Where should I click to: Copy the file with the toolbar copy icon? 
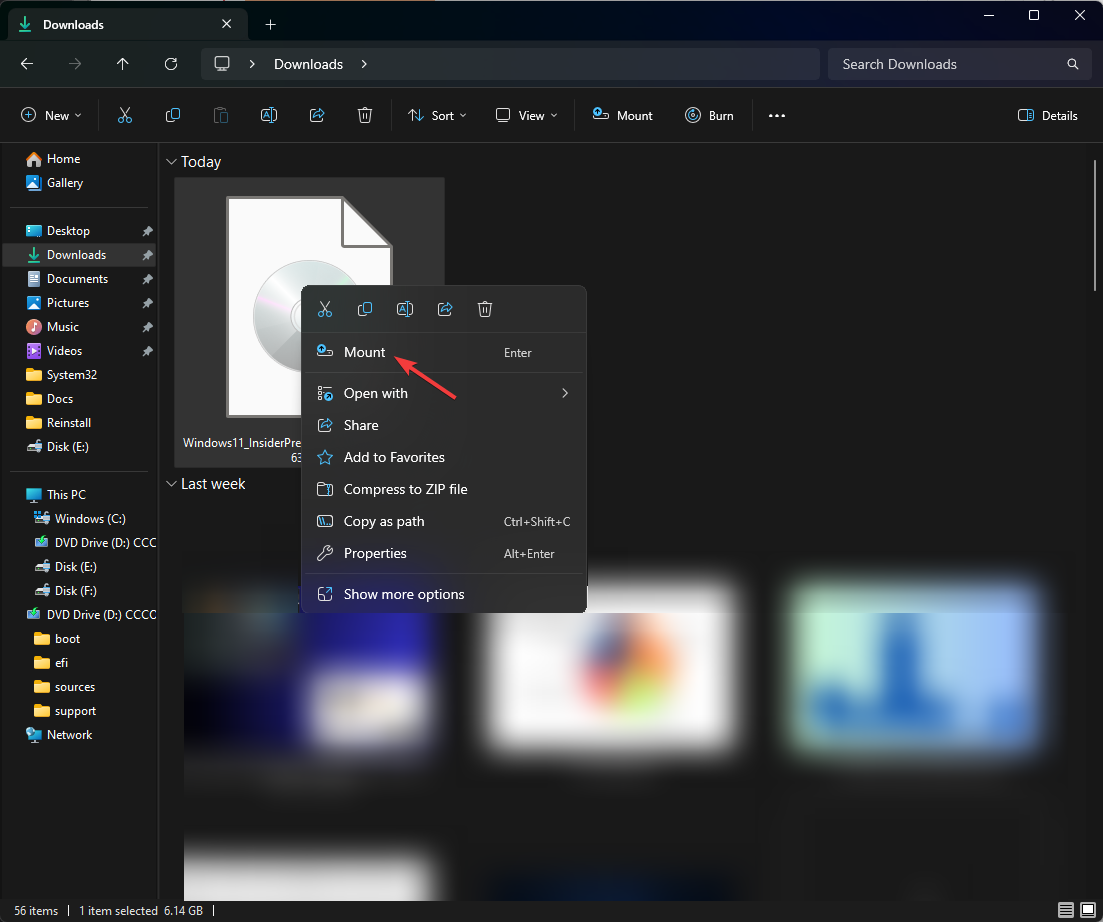point(173,115)
